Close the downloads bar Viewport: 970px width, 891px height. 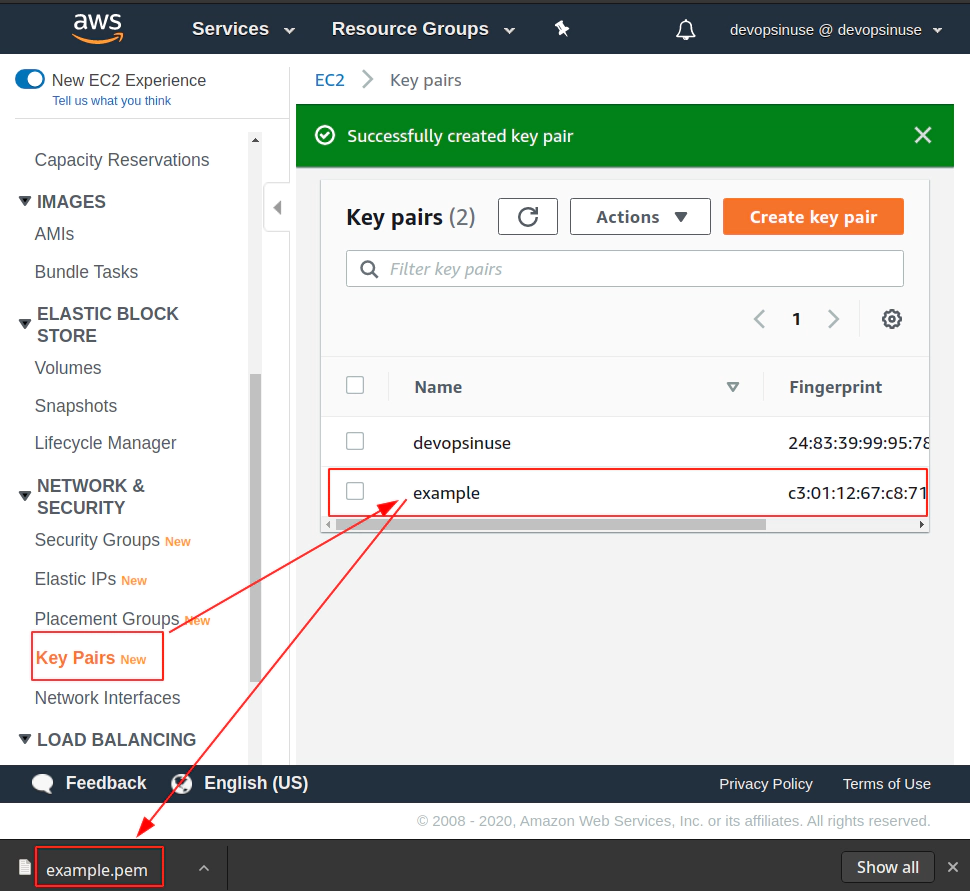[953, 867]
